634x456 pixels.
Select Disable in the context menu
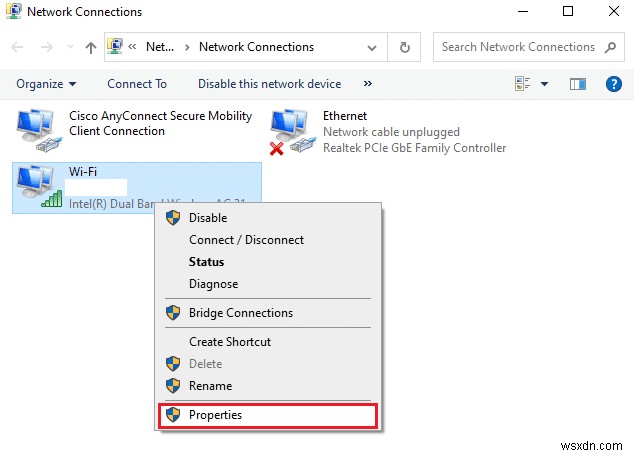(208, 218)
